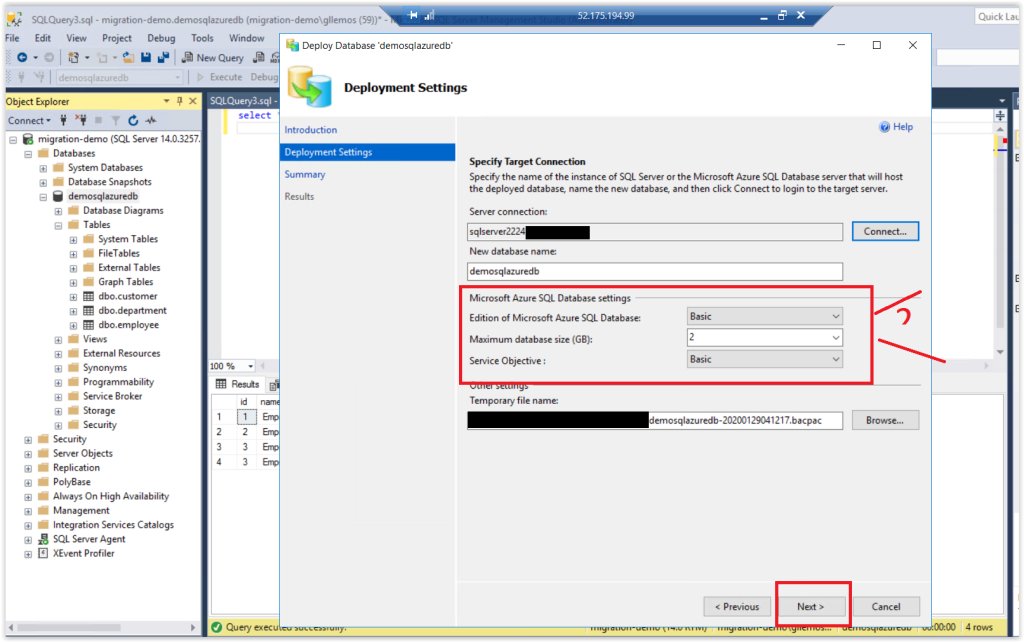Open the Edit menu
1024x642 pixels.
tap(42, 38)
